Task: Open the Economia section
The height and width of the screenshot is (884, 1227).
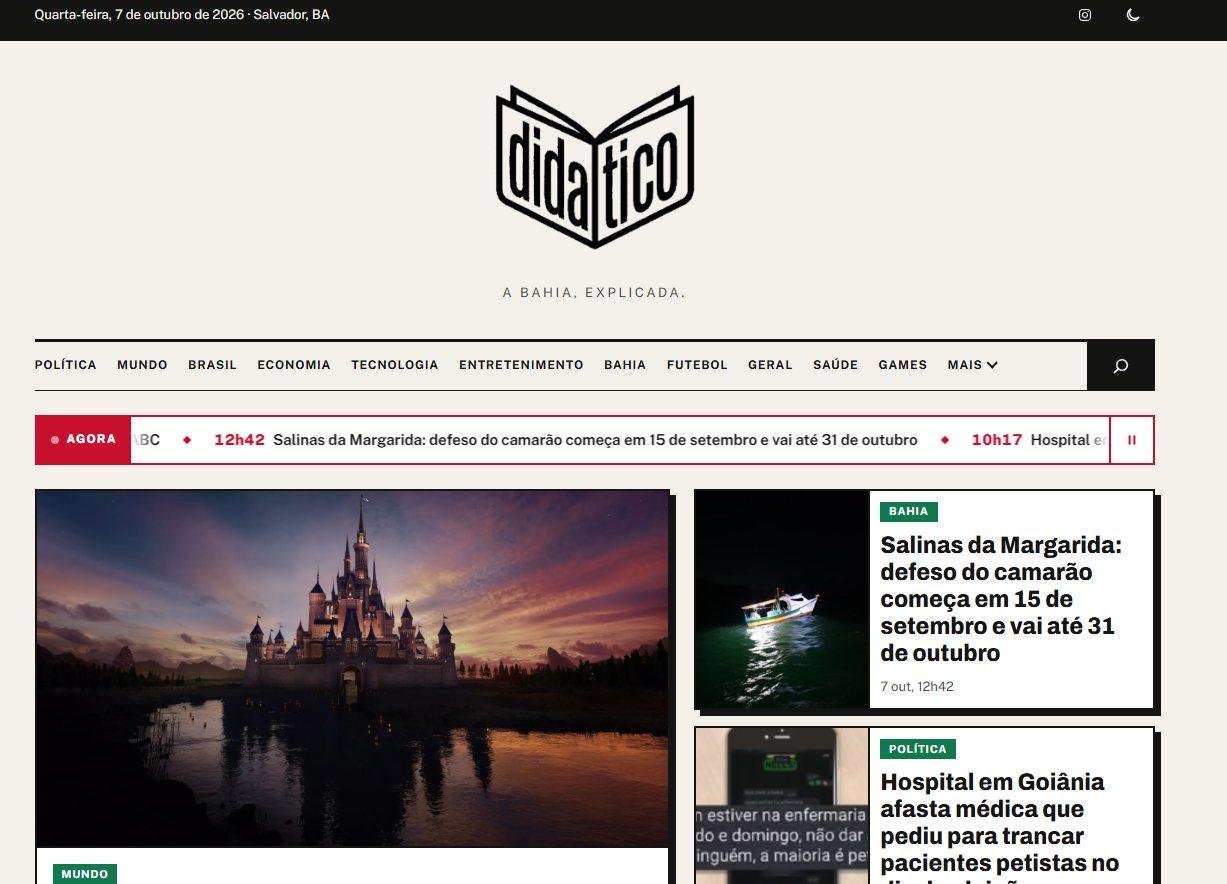Action: pyautogui.click(x=294, y=365)
